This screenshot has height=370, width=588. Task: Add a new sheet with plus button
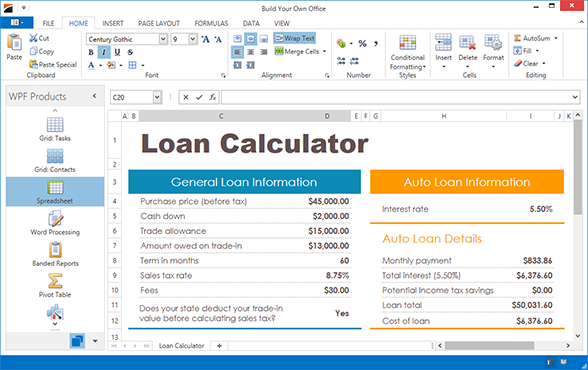(x=219, y=346)
